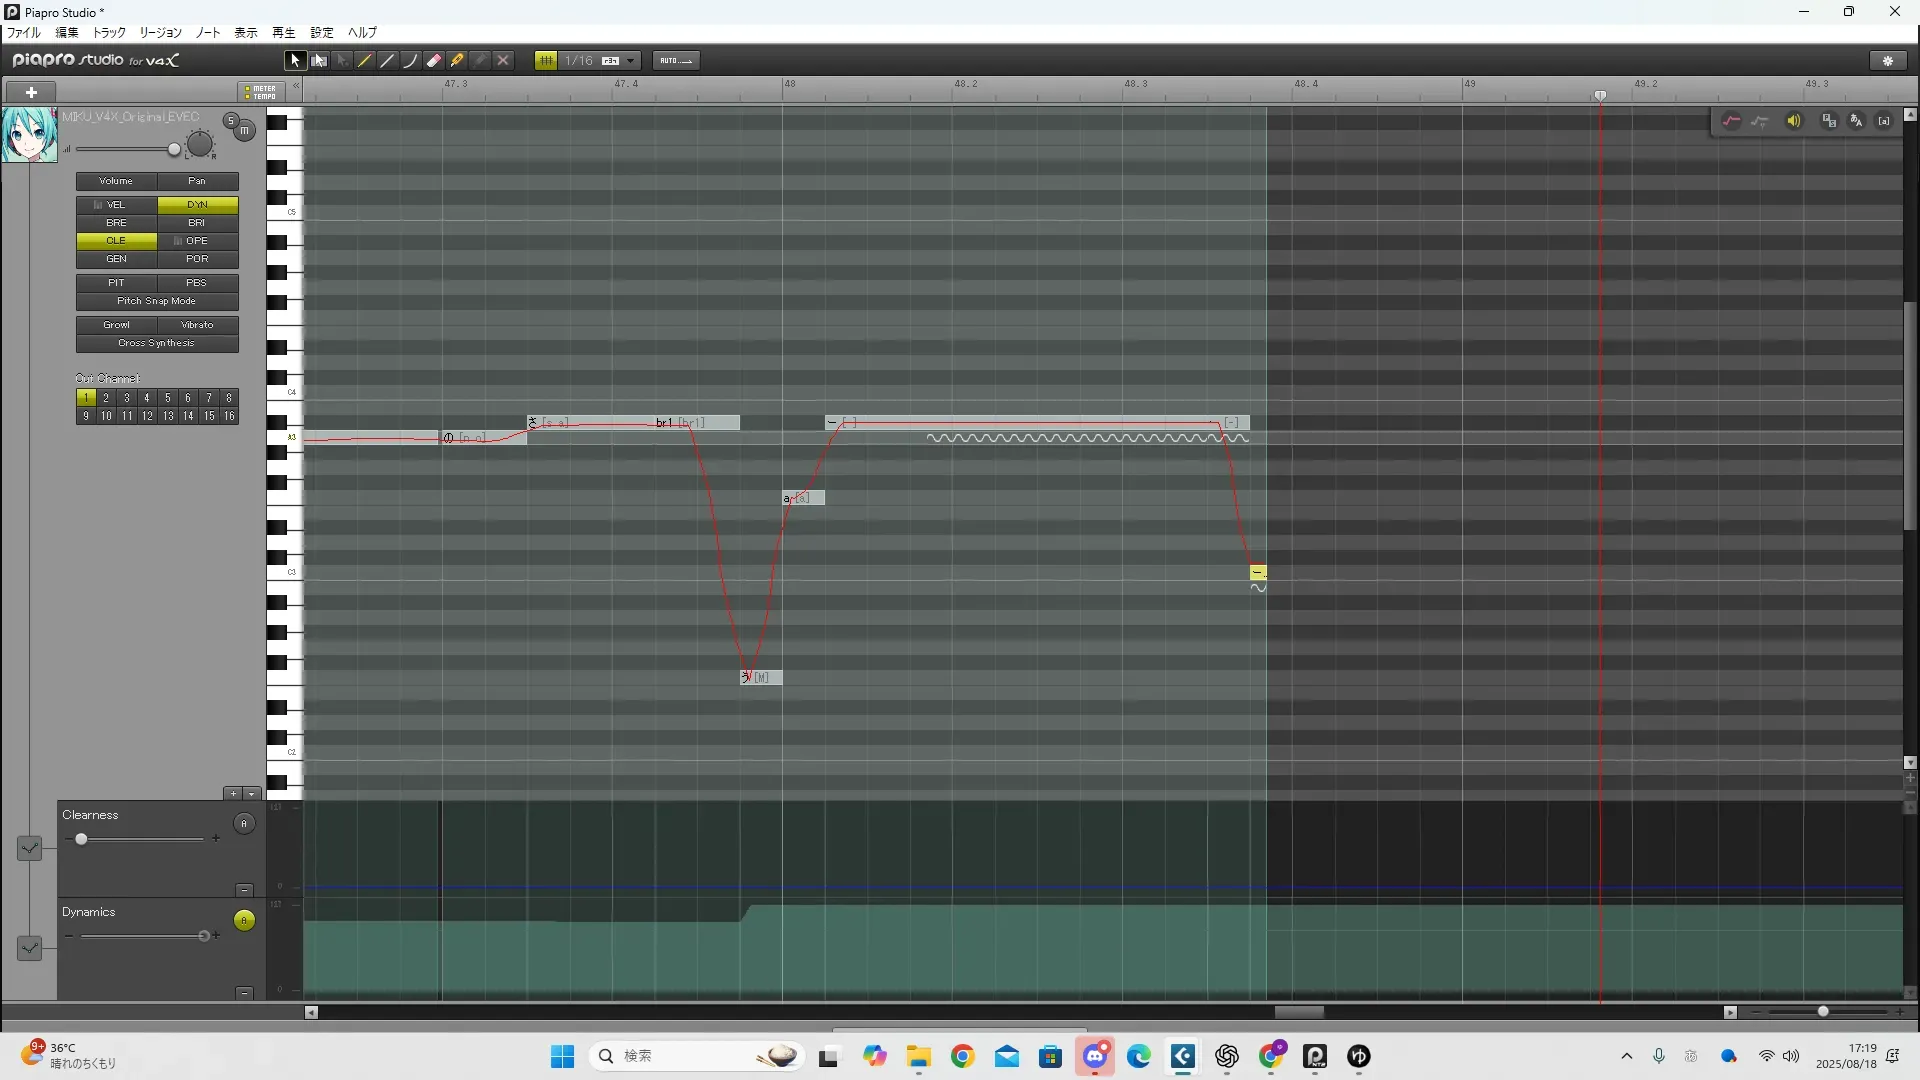The width and height of the screenshot is (1920, 1080).
Task: Click the phoneme [a] display icon
Action: pyautogui.click(x=1884, y=121)
